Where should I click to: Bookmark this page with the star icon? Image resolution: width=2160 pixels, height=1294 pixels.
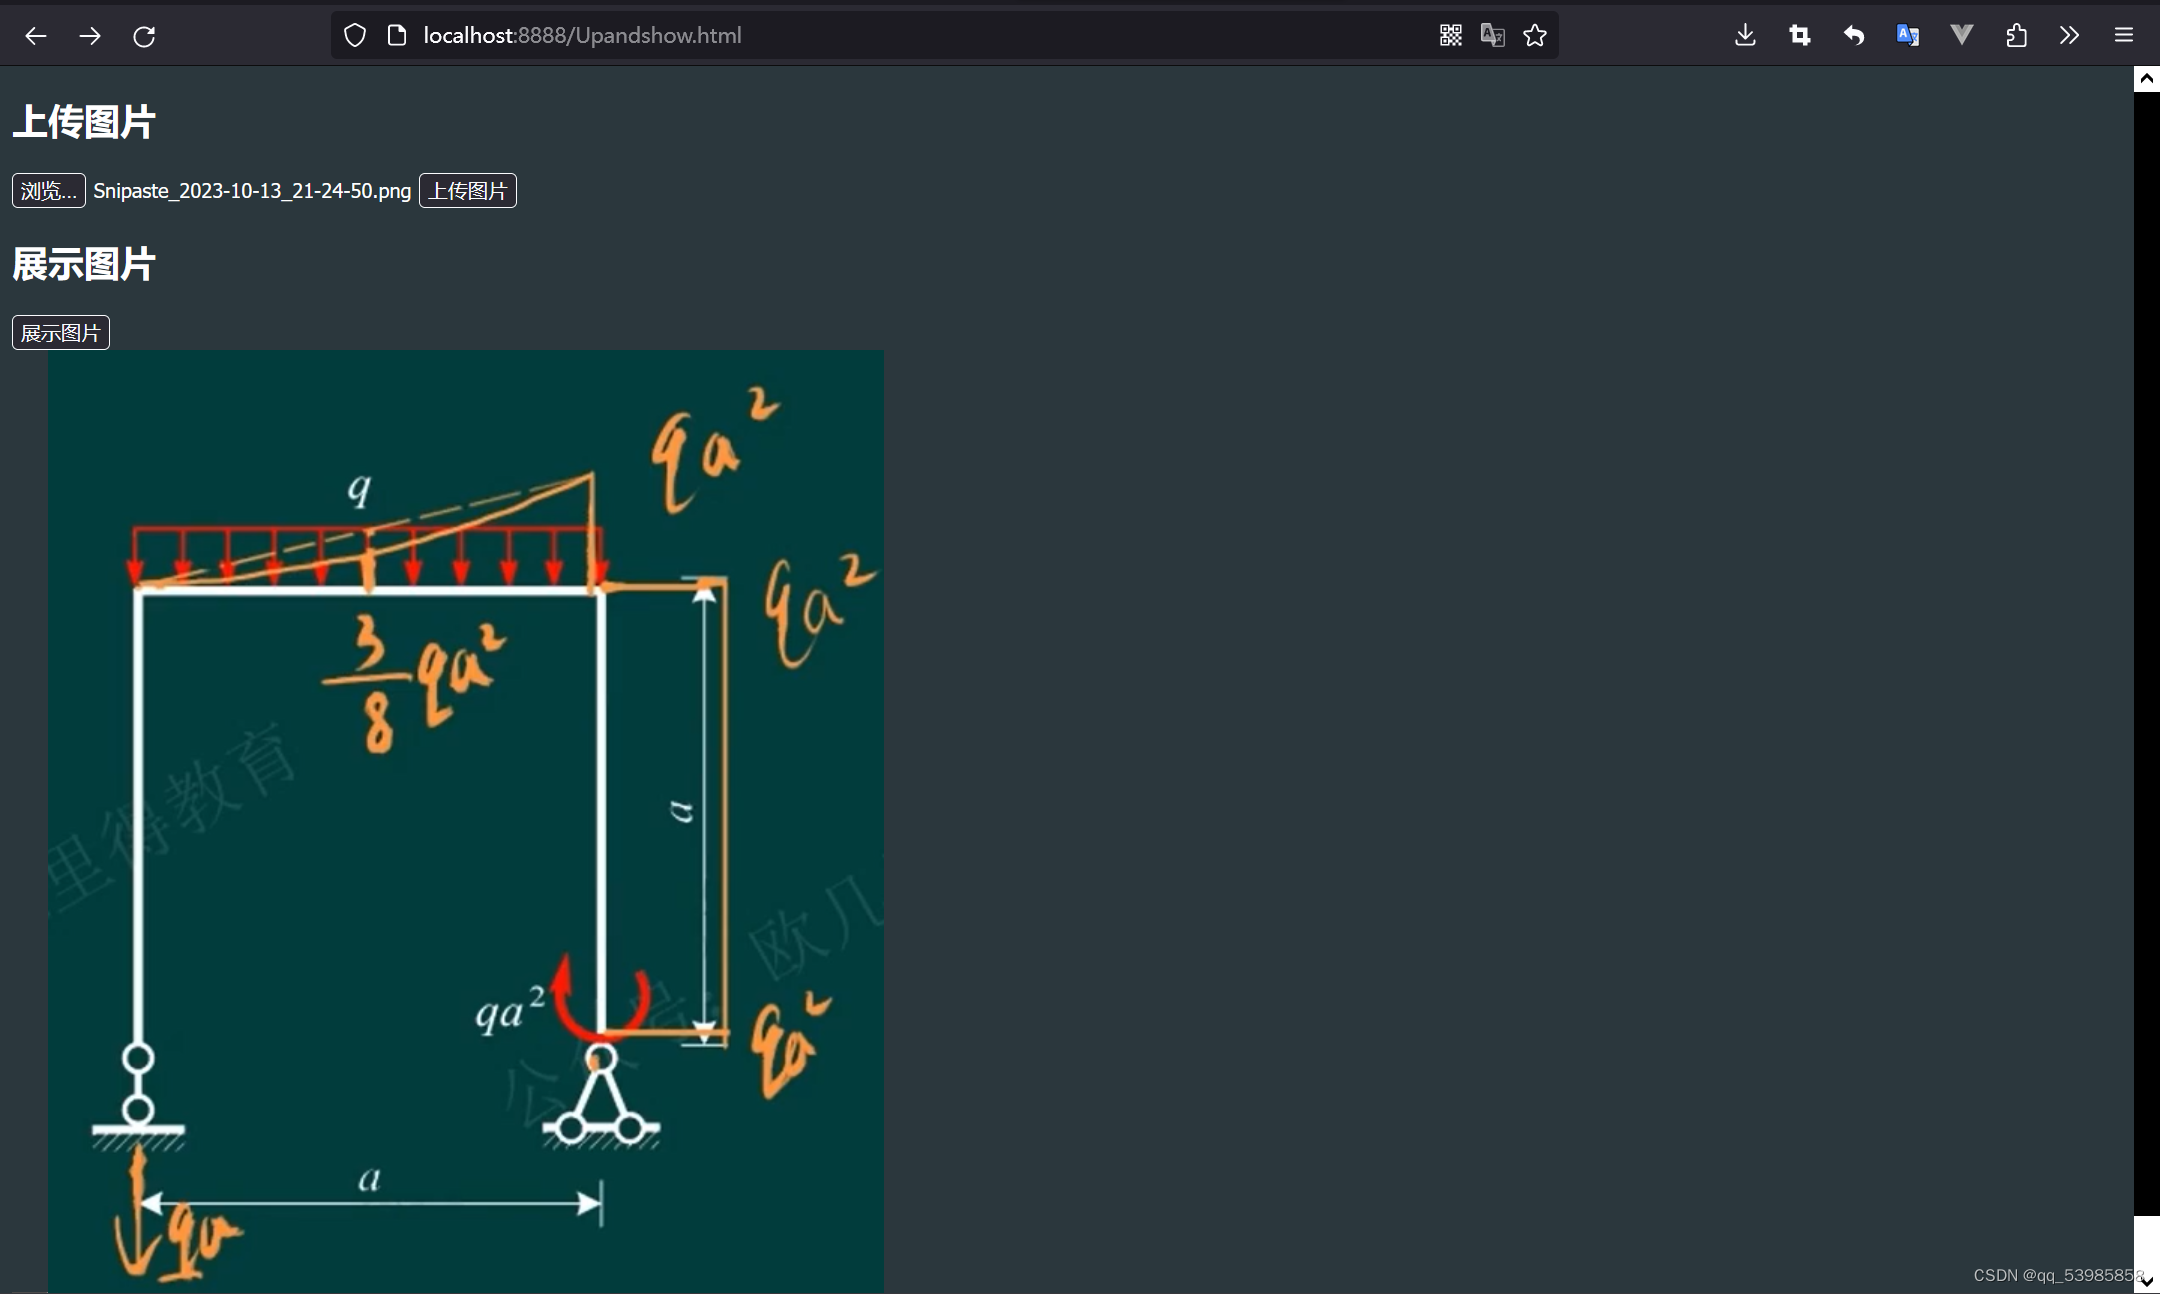point(1535,36)
